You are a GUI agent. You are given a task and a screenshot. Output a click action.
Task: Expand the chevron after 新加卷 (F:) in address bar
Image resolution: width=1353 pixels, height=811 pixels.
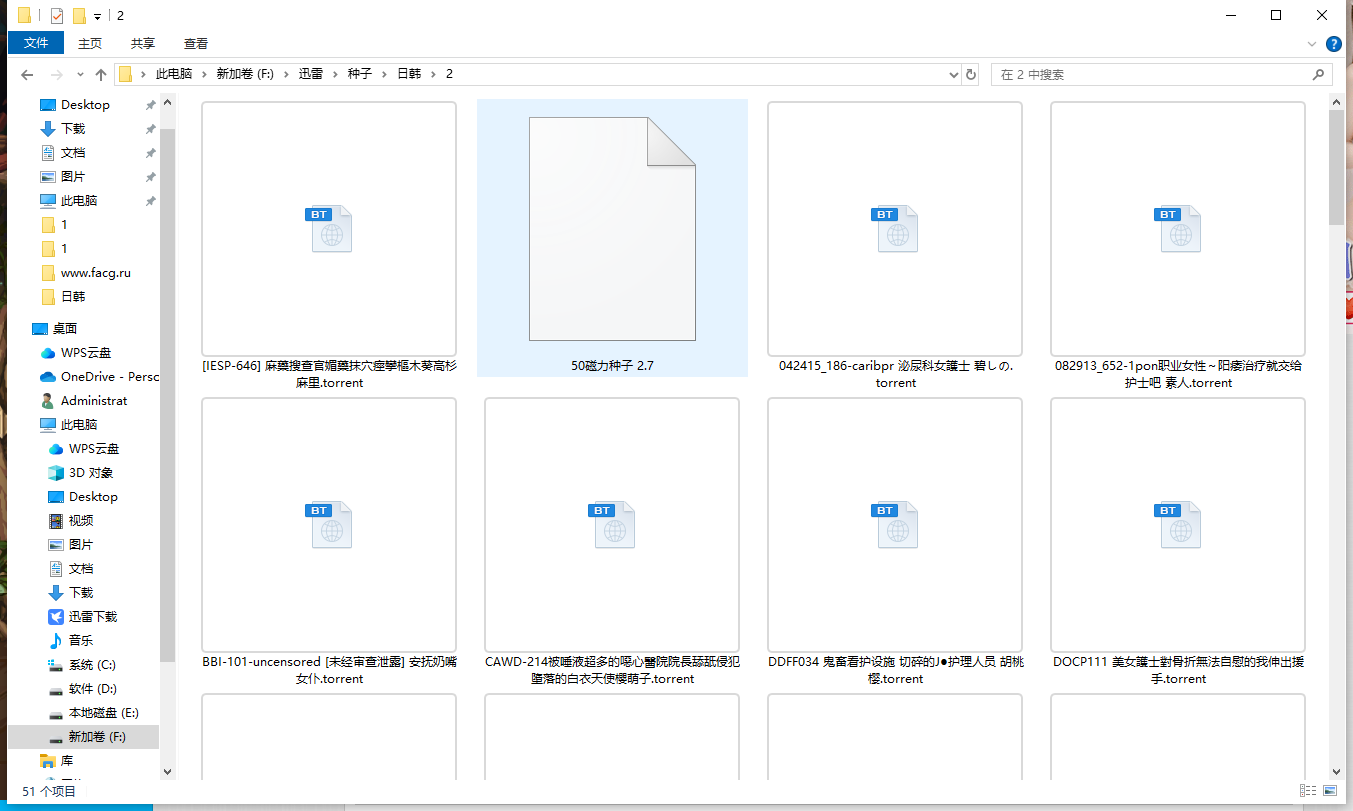(x=286, y=75)
